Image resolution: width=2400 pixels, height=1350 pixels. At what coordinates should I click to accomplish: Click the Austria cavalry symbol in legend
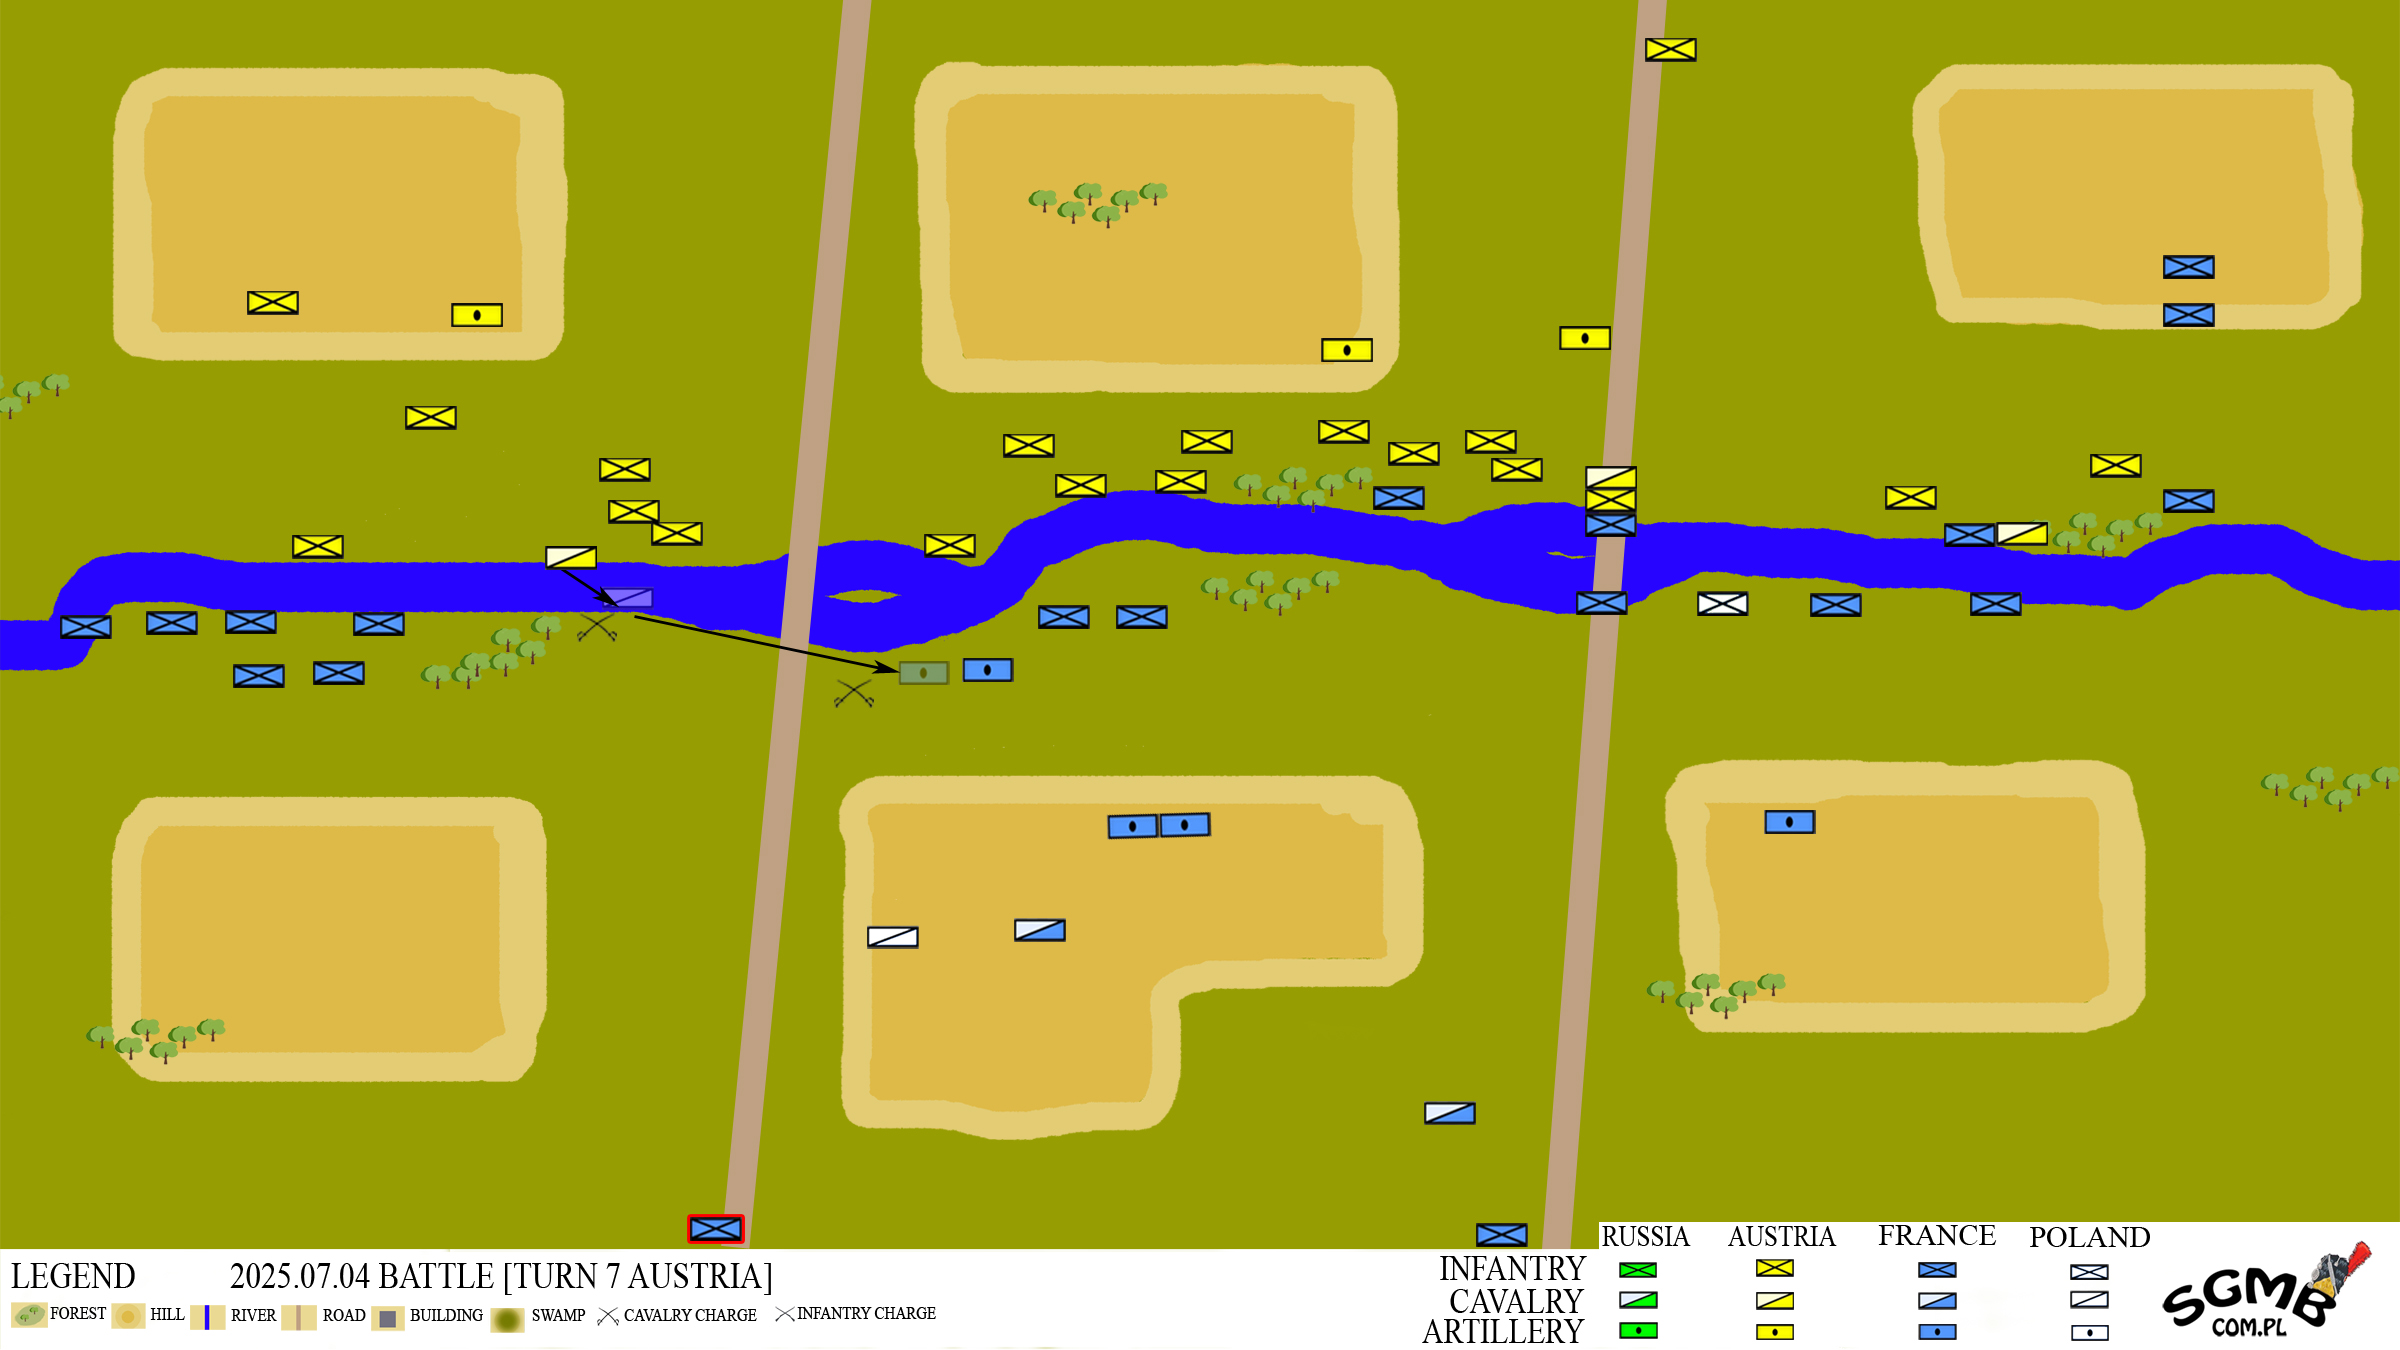(1774, 1301)
